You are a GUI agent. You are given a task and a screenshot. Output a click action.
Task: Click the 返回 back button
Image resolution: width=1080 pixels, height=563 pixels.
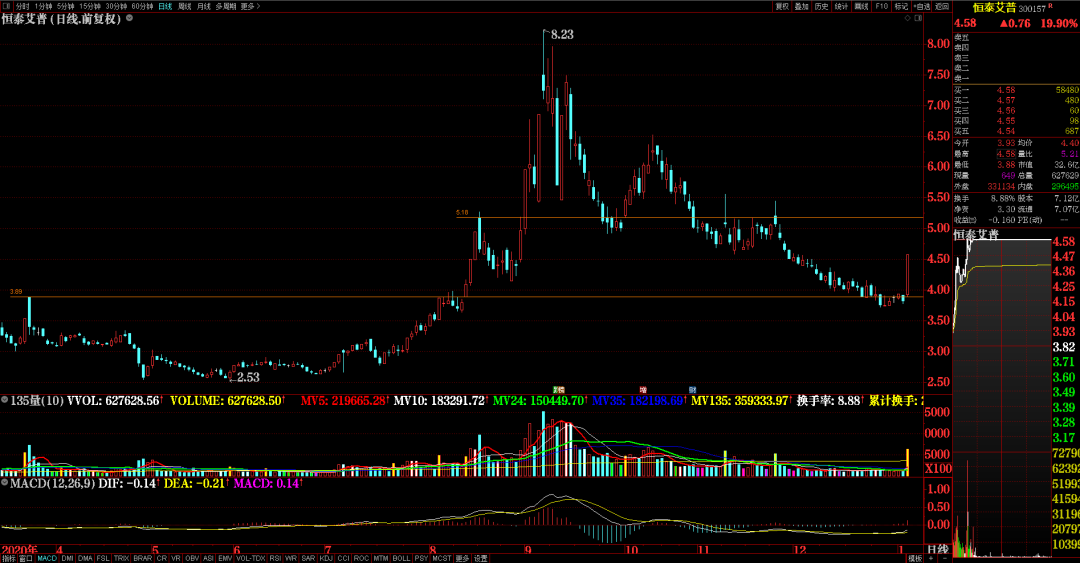pos(942,6)
